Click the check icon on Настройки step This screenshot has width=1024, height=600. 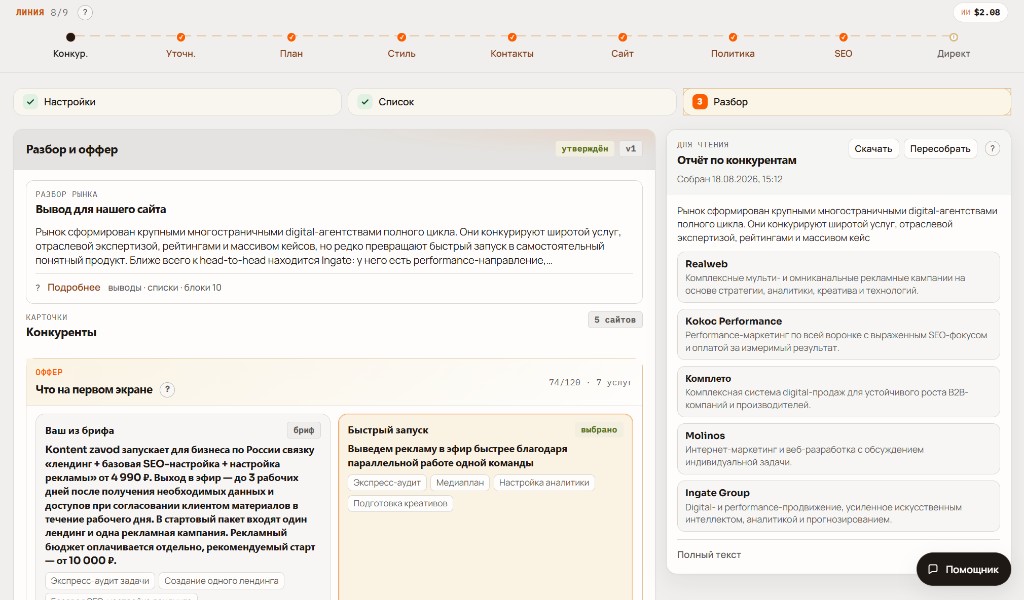[30, 102]
